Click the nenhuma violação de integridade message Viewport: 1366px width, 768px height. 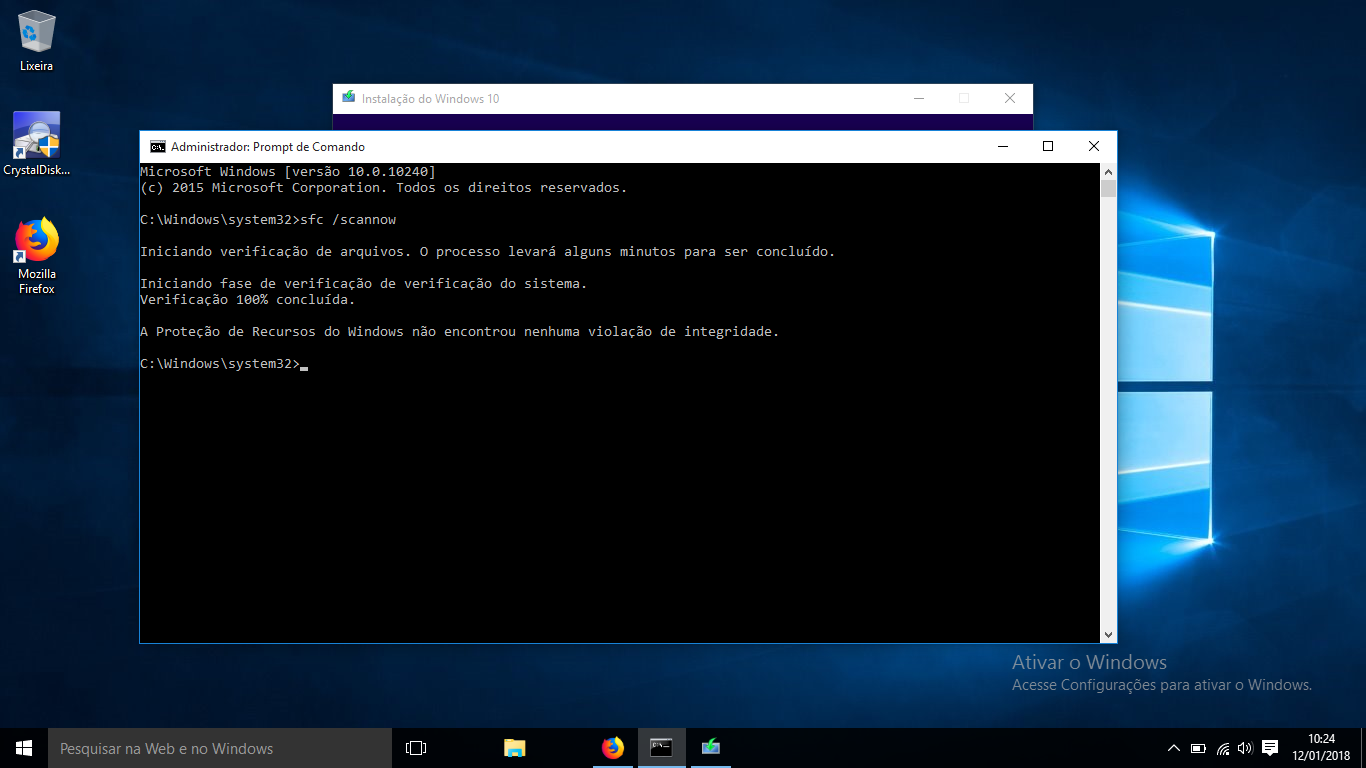coord(459,331)
